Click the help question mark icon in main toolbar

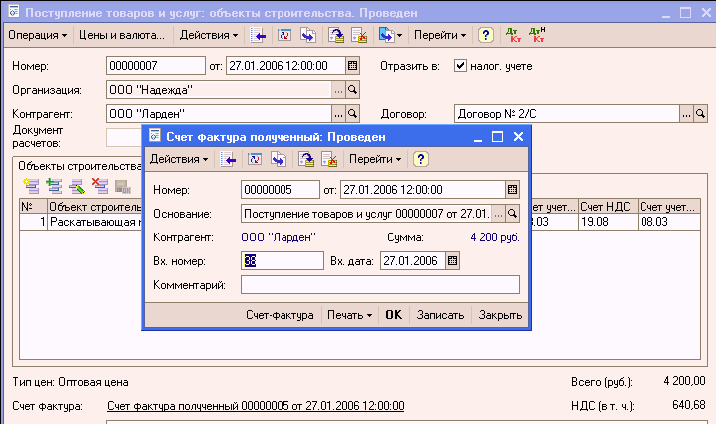[x=486, y=35]
